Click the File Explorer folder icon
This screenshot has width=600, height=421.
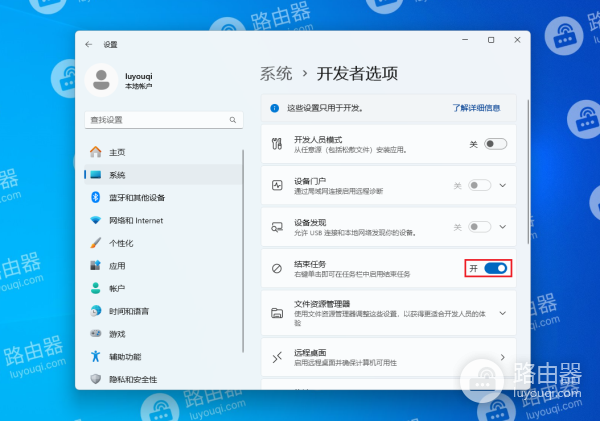tap(277, 313)
